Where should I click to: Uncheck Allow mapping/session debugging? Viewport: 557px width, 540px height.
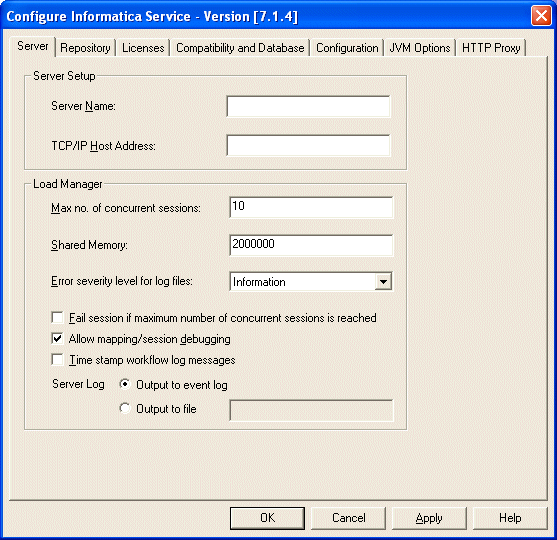pos(57,339)
